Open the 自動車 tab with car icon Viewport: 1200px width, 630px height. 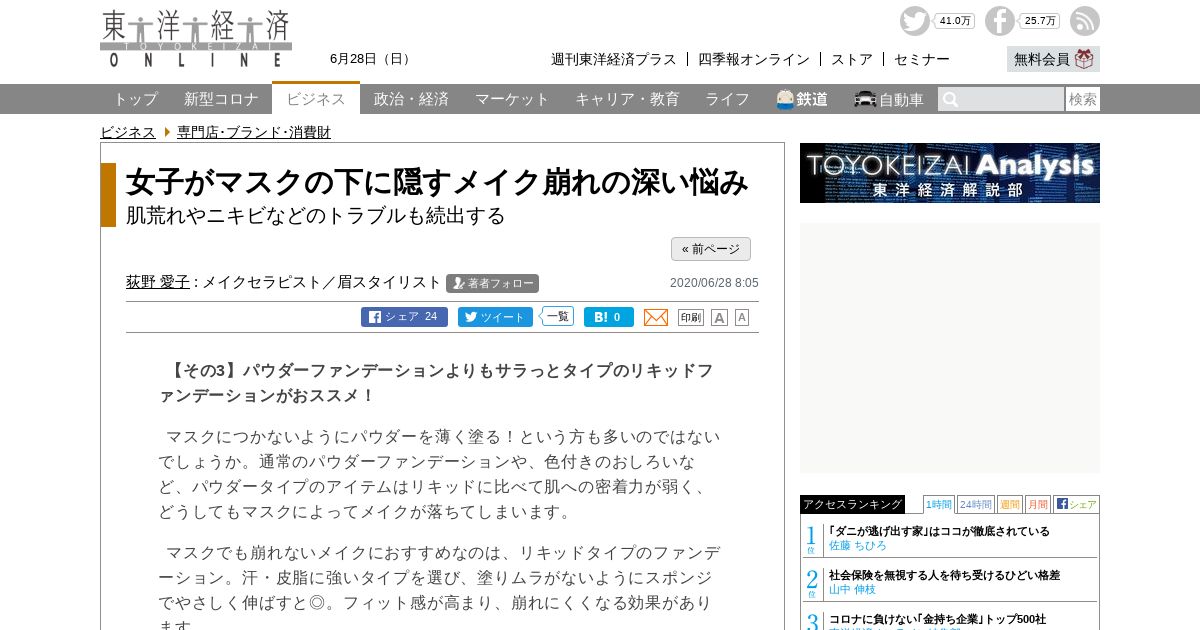coord(889,99)
